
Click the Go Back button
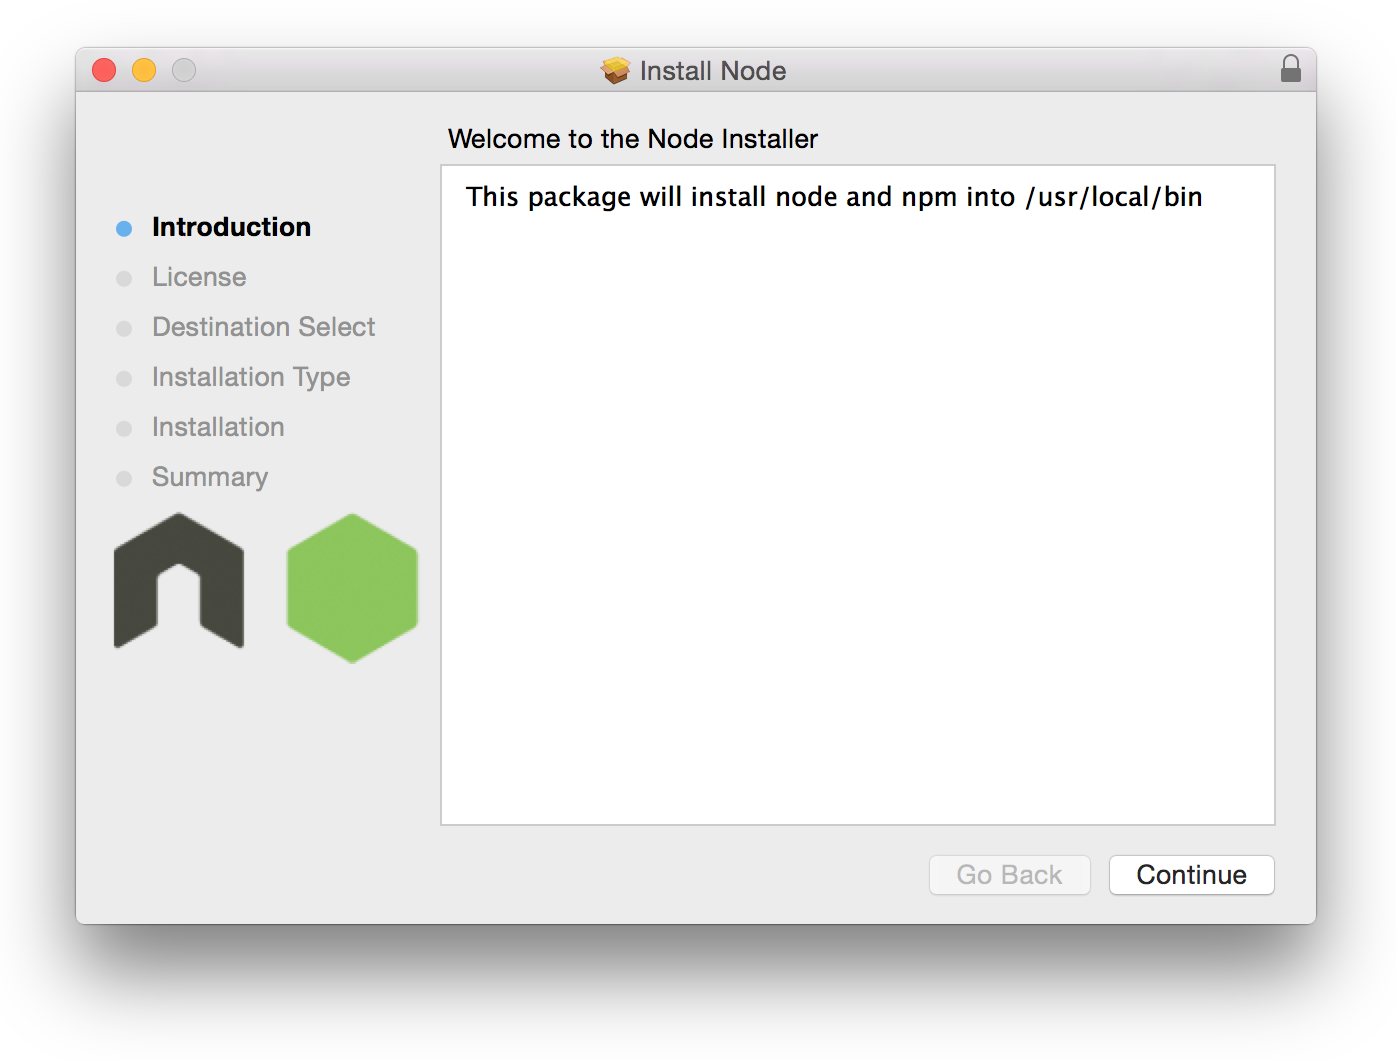1009,875
